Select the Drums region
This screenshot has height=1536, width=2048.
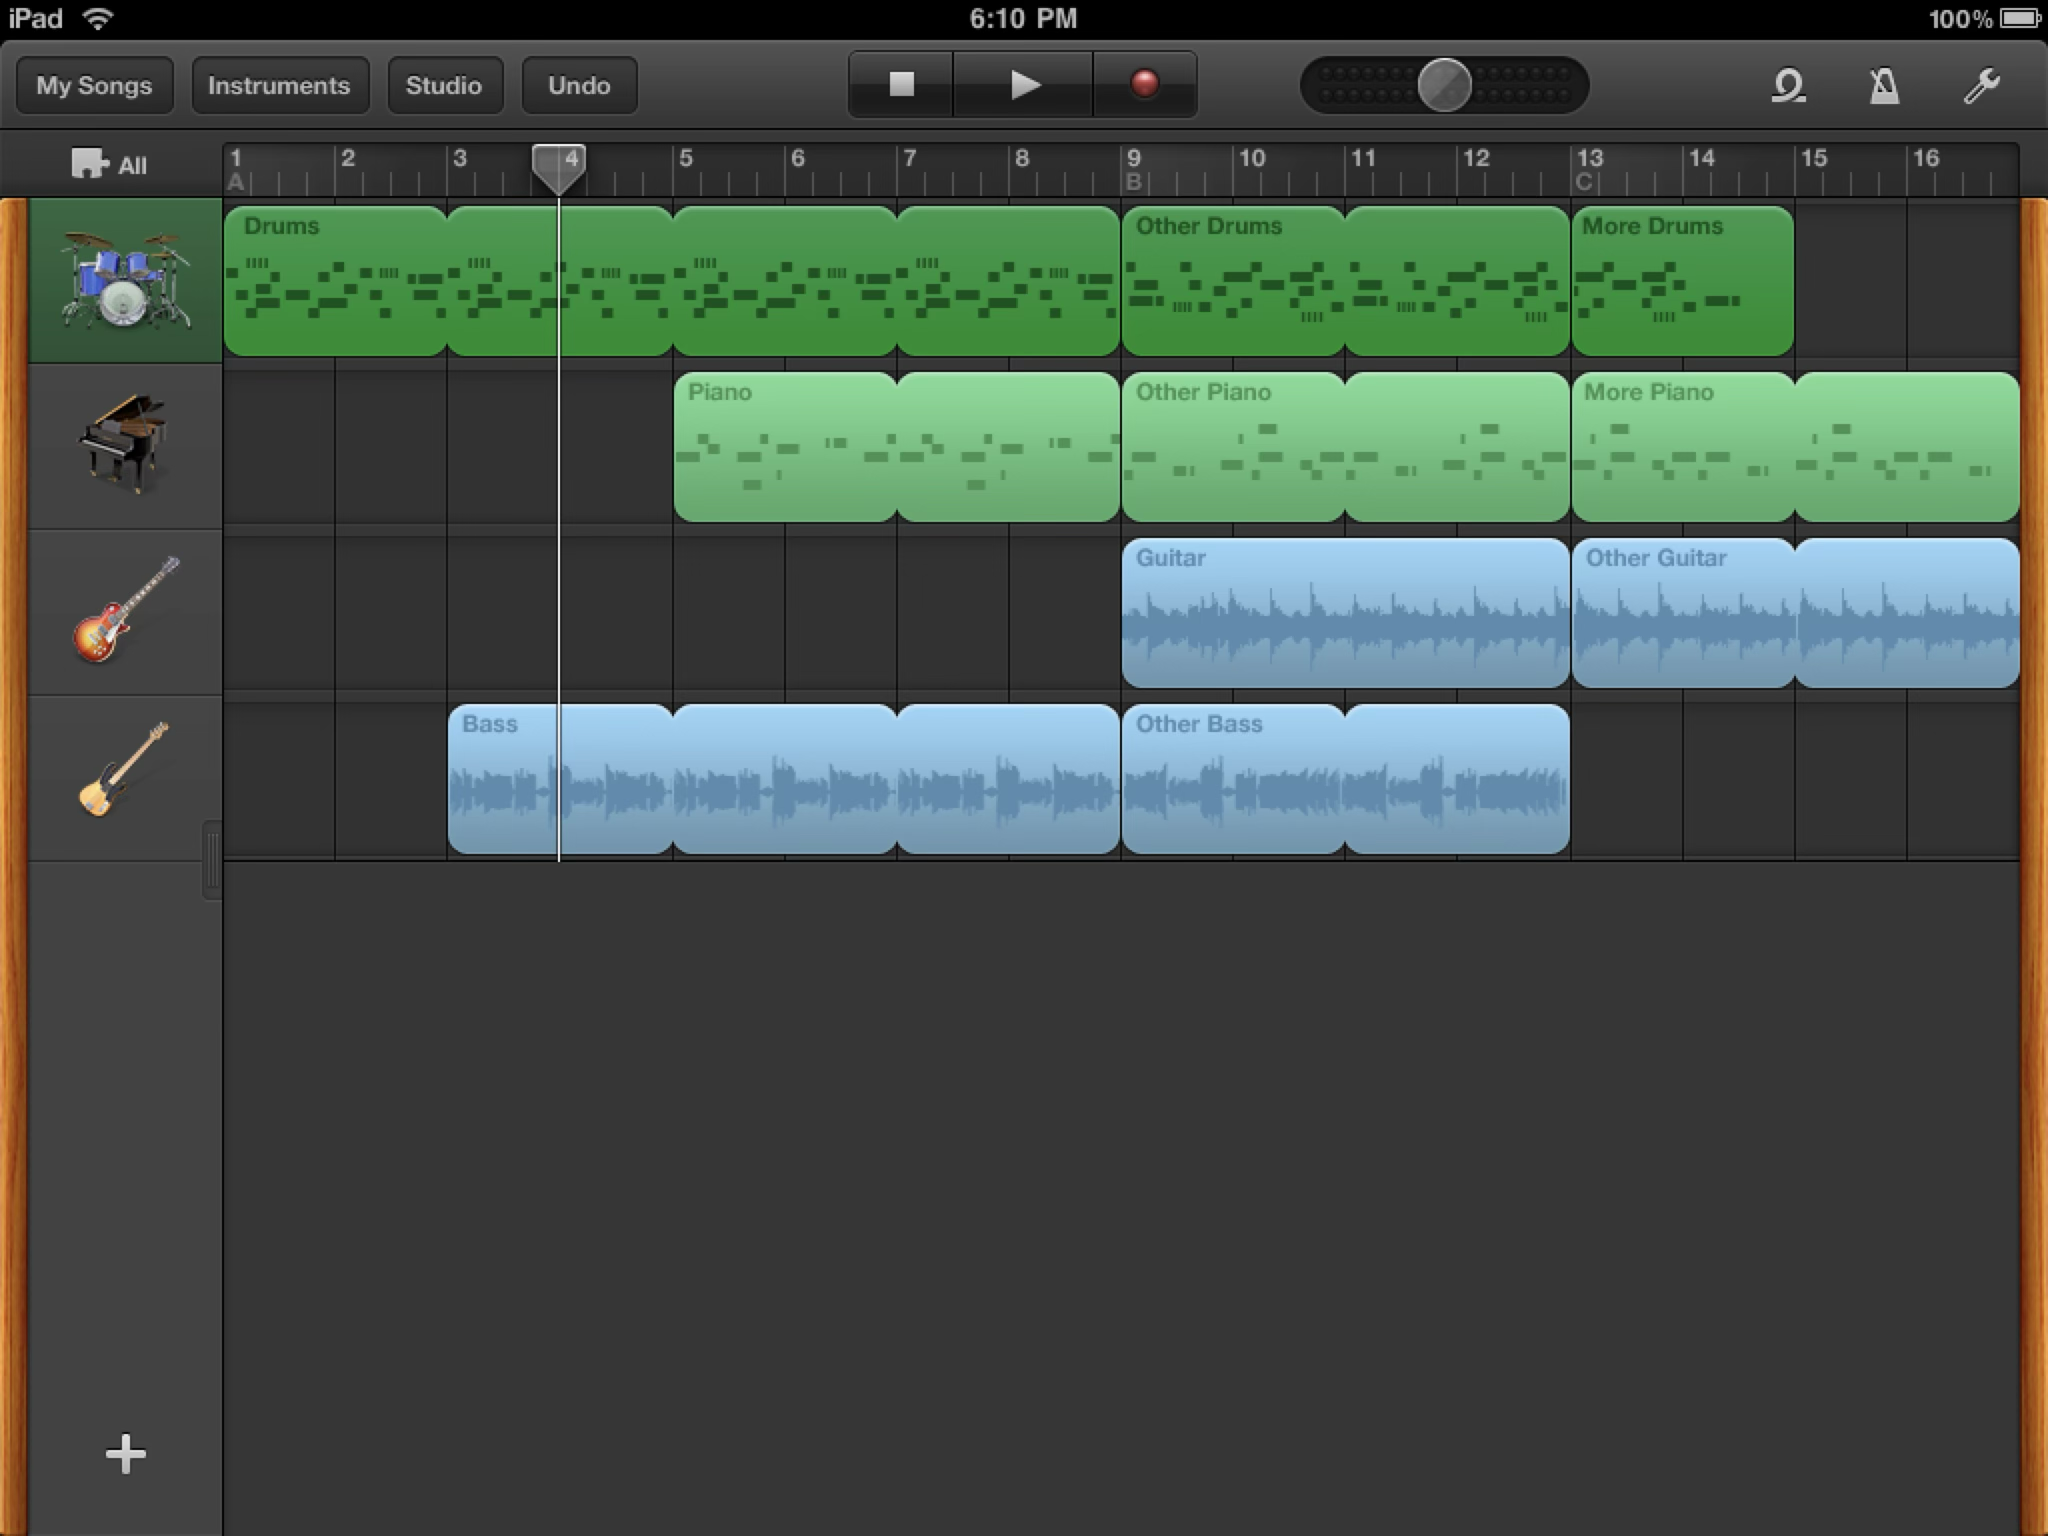(x=671, y=281)
